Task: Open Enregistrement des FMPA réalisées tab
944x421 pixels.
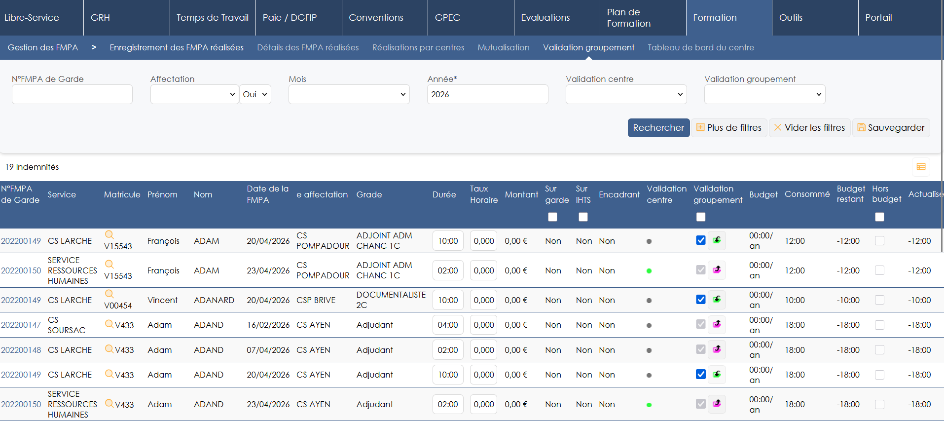Action: pos(176,48)
